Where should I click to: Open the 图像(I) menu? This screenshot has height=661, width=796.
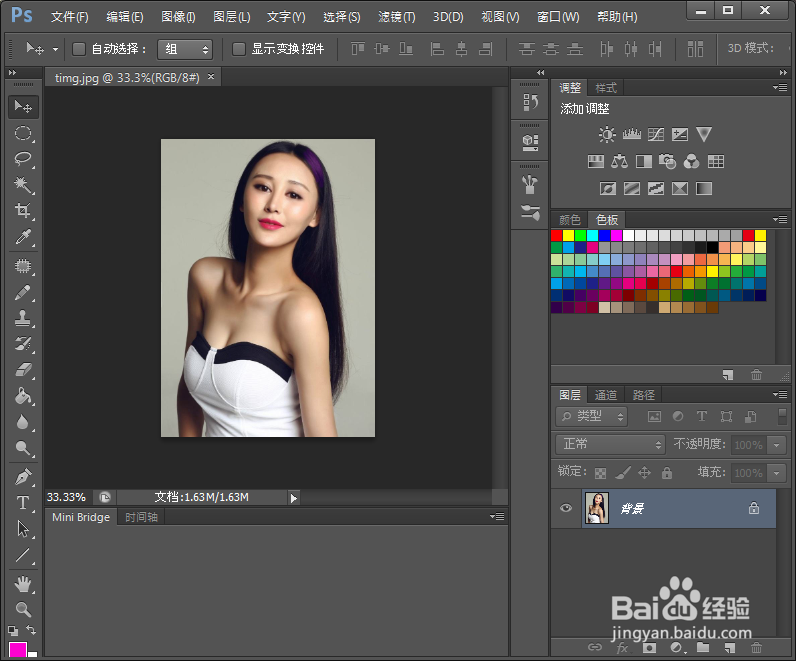click(x=178, y=17)
